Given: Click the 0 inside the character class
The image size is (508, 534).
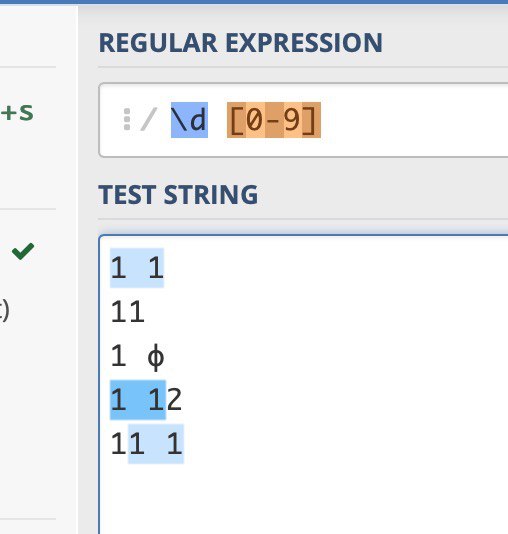Looking at the screenshot, I should point(255,120).
